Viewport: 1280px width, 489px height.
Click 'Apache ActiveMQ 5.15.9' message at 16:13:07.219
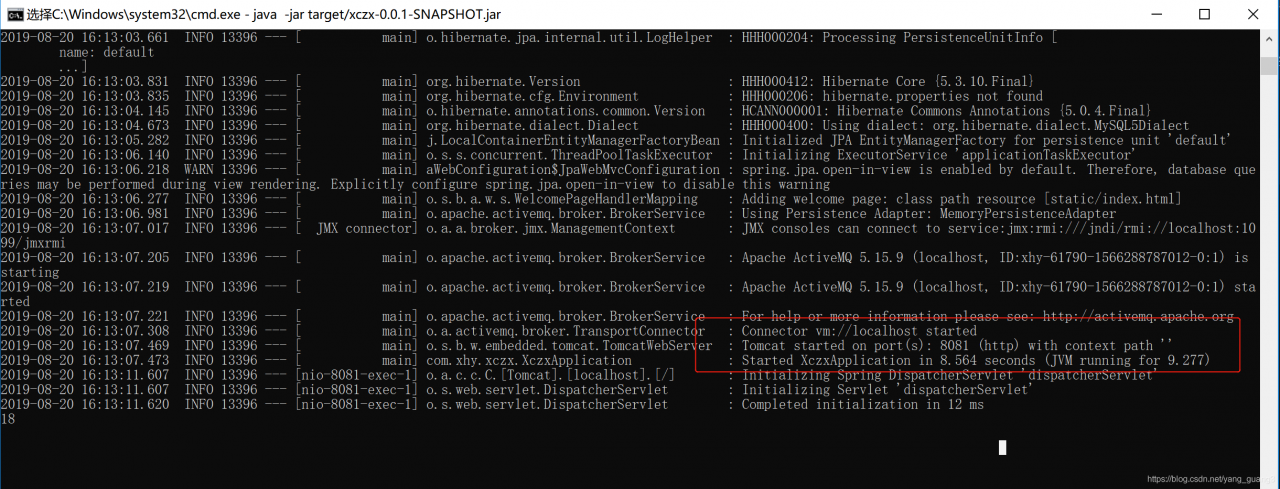[823, 287]
